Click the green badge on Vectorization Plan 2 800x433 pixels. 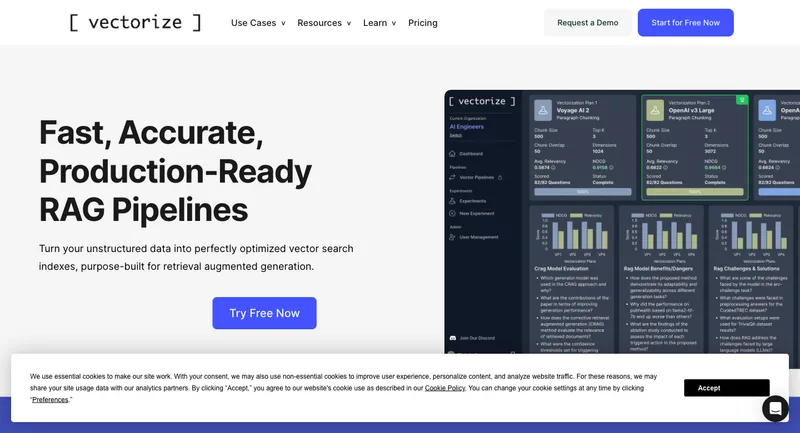[742, 100]
